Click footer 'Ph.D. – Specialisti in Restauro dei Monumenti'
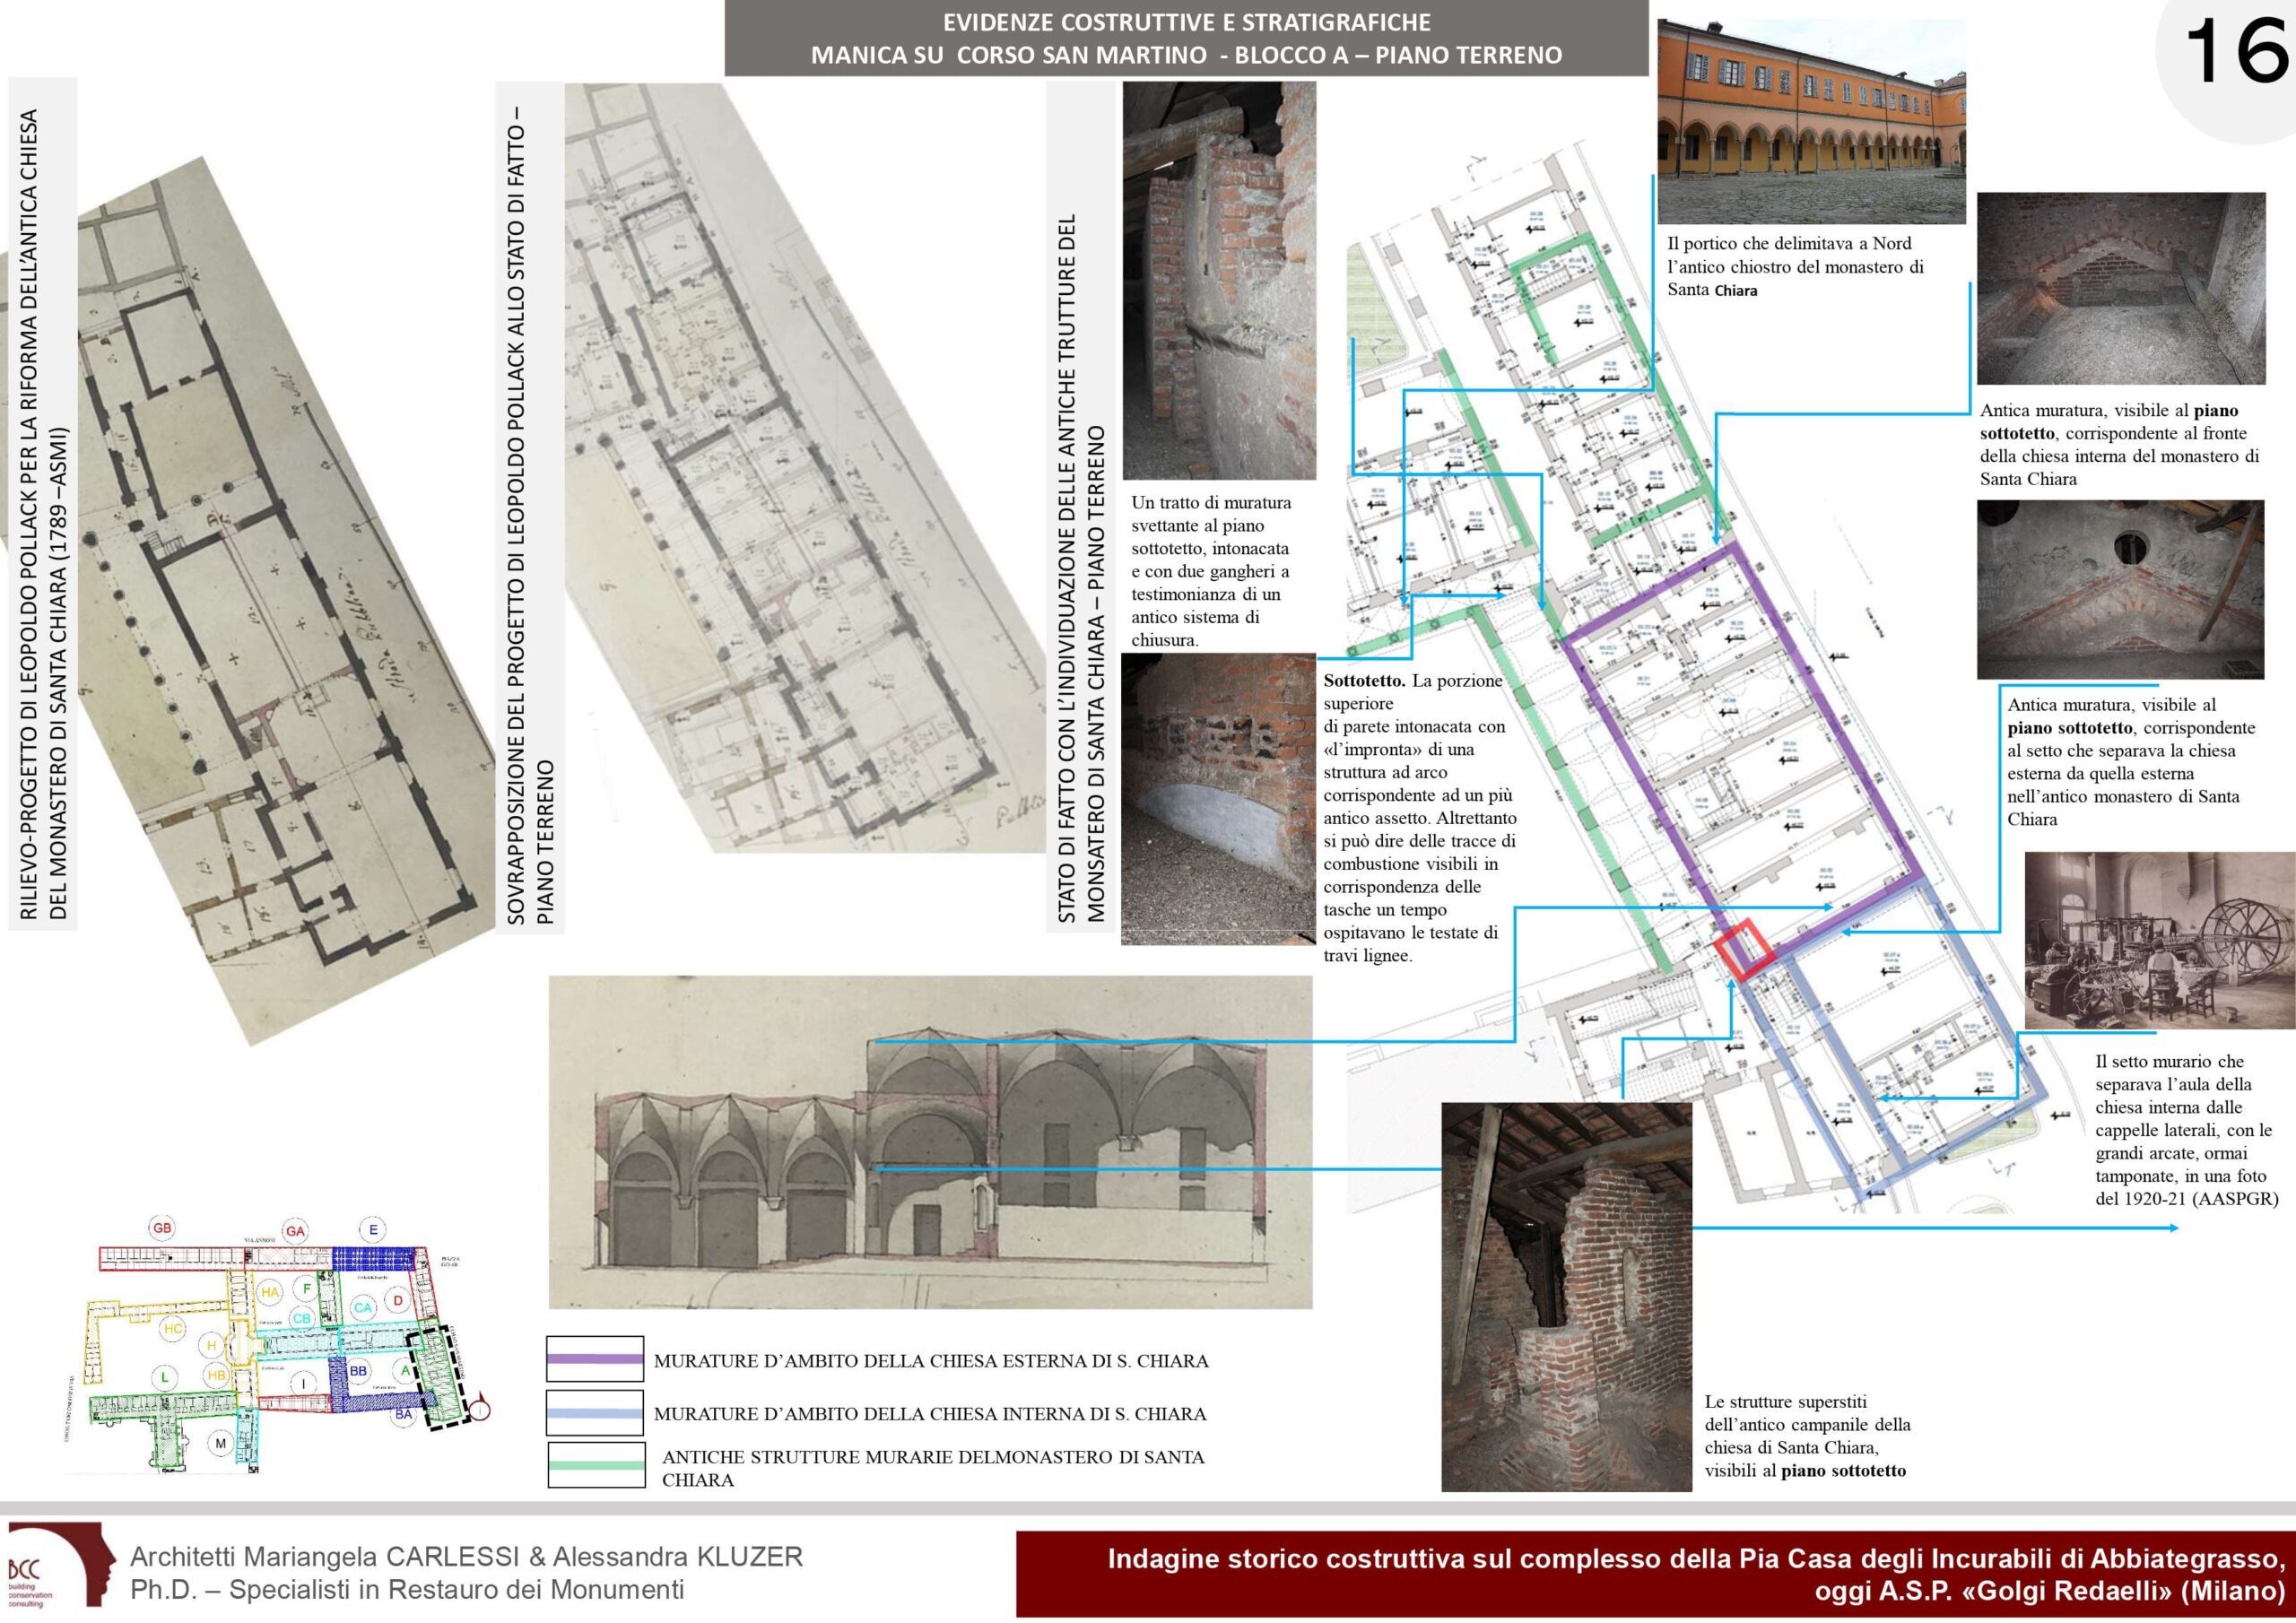 point(408,1589)
